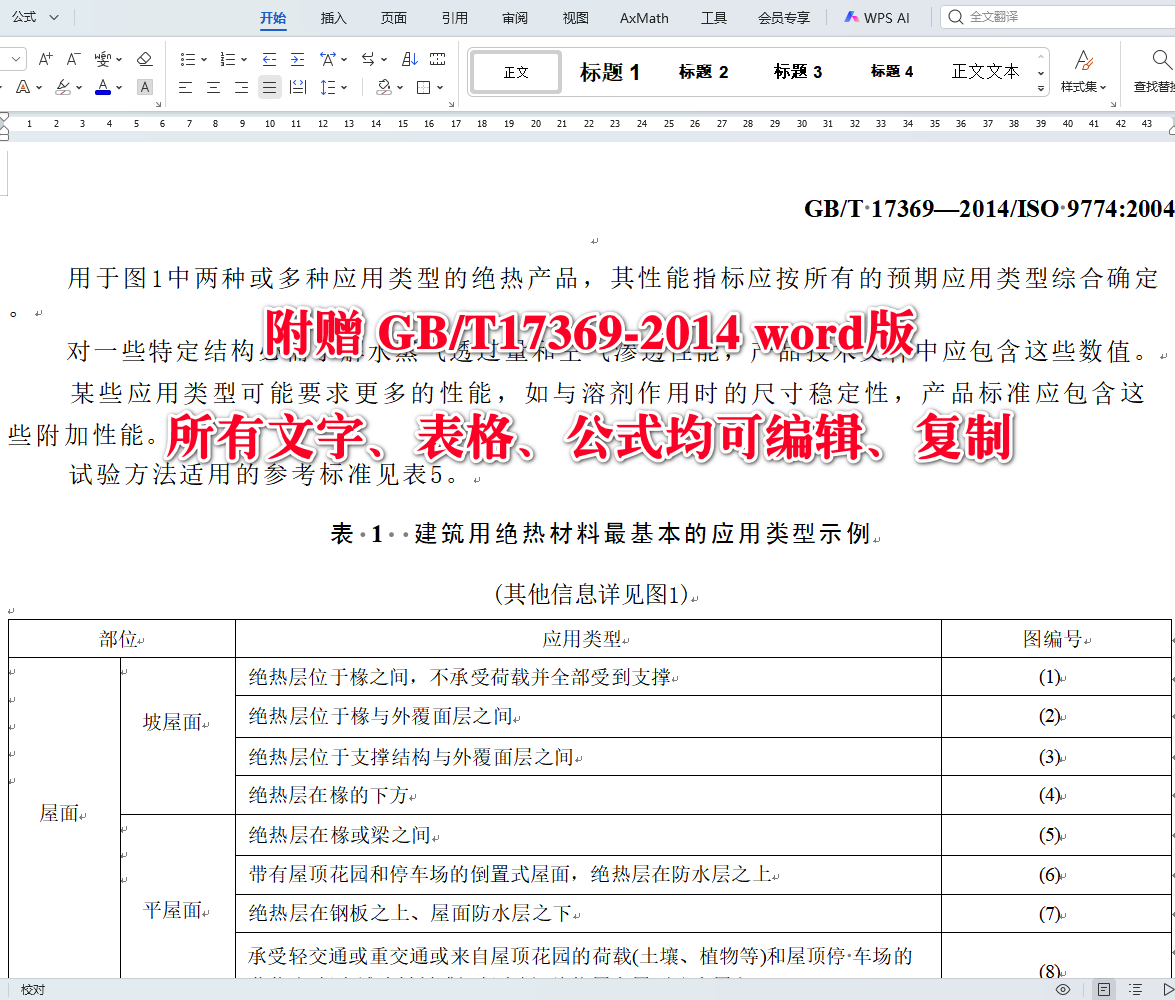Screen dimensions: 1175x1000
Task: Click the 校对 status bar item
Action: (x=33, y=988)
